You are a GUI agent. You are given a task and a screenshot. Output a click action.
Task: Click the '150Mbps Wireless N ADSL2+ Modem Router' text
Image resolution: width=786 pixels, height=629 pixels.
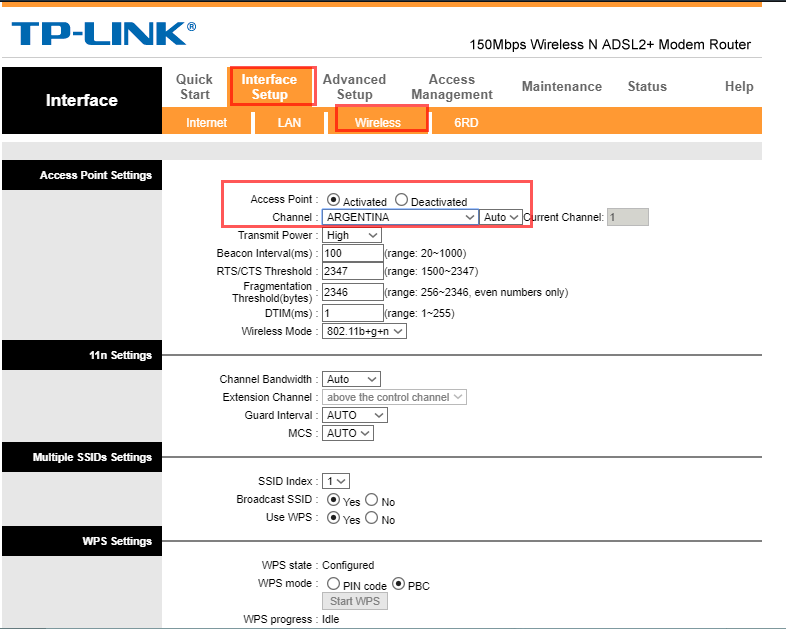pos(610,45)
